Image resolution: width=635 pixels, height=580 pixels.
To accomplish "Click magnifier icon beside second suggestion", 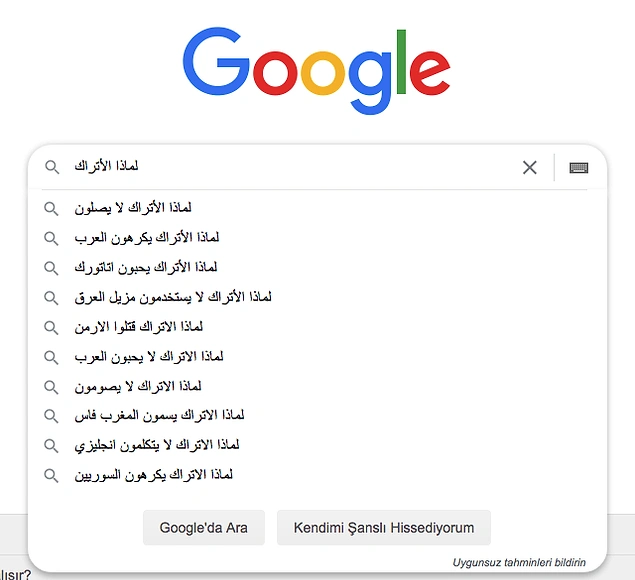I will (x=51, y=238).
